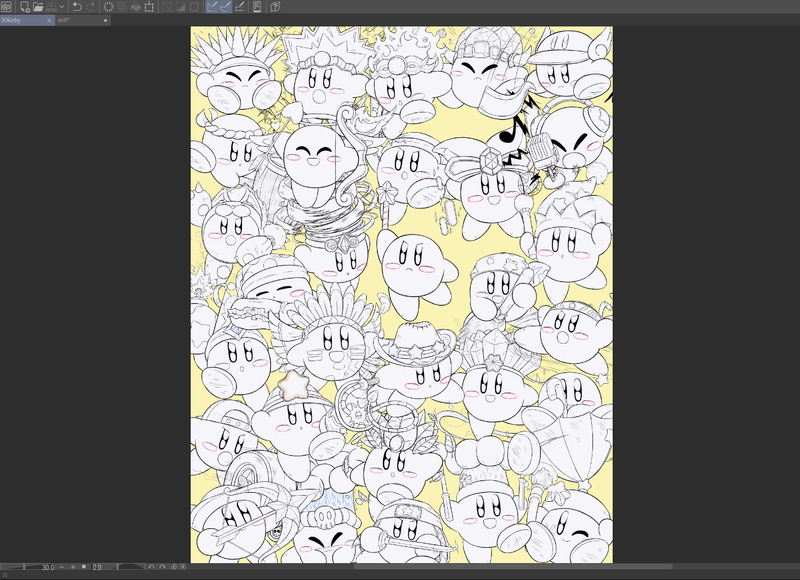Click the Invert Selected Area icon
Image resolution: width=800 pixels, height=580 pixels.
[x=181, y=7]
